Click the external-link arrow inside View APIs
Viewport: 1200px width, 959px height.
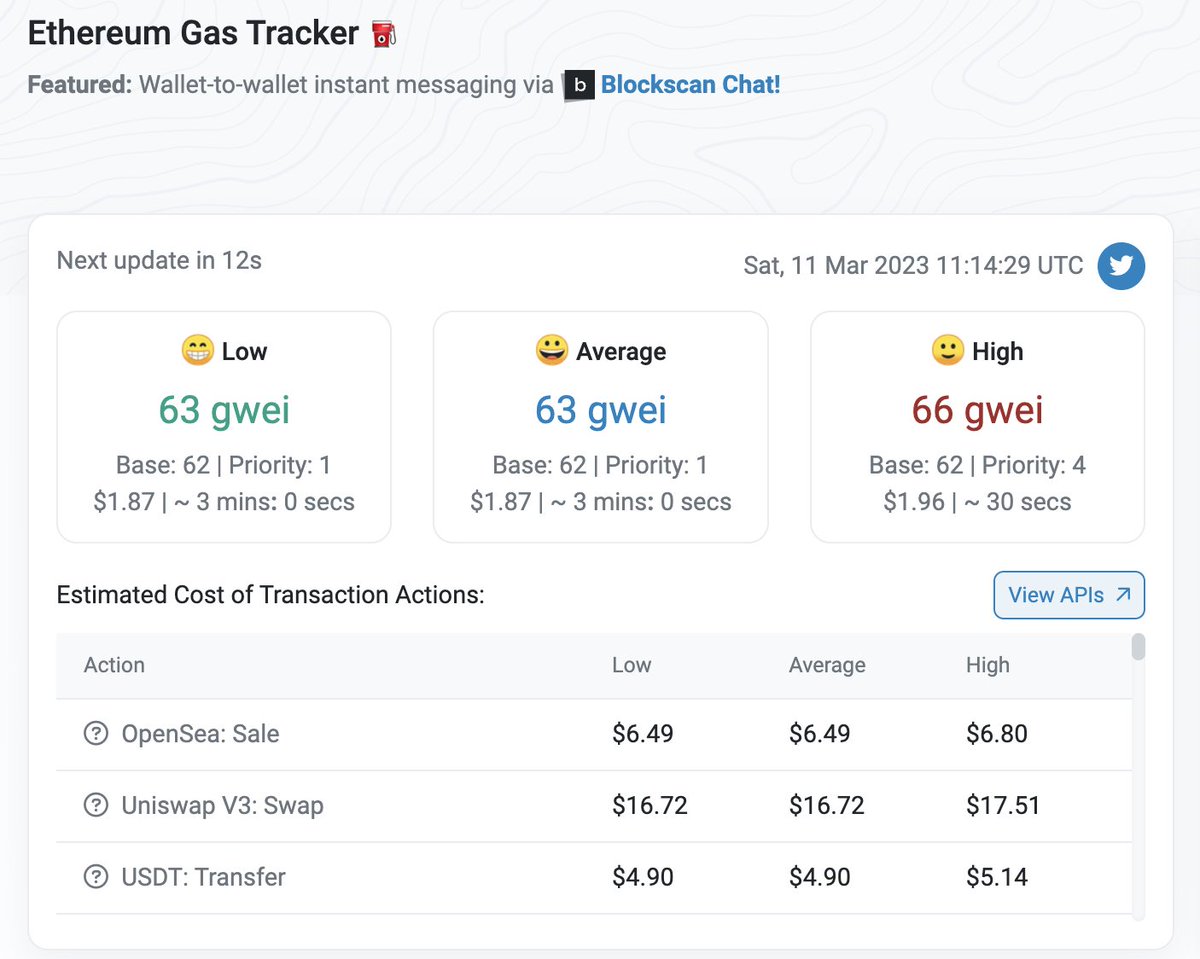pos(1125,595)
